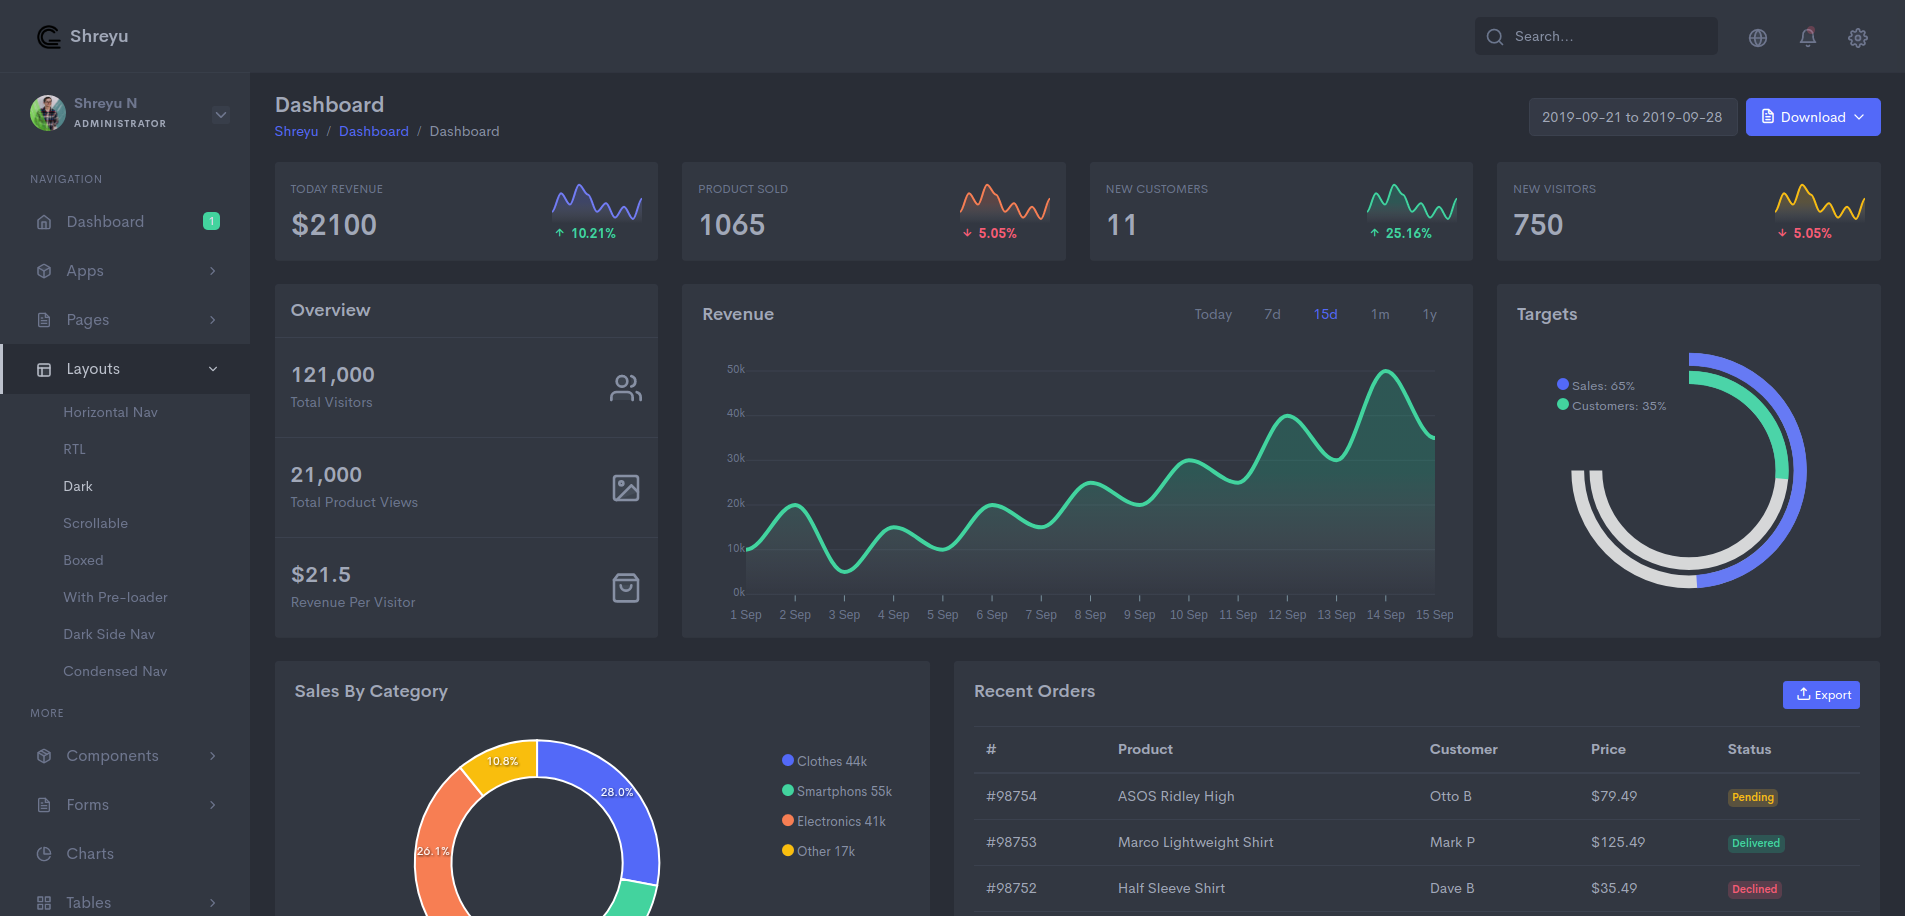Click the Revenue Per Visitor shopping bag icon
This screenshot has height=916, width=1905.
[x=626, y=588]
